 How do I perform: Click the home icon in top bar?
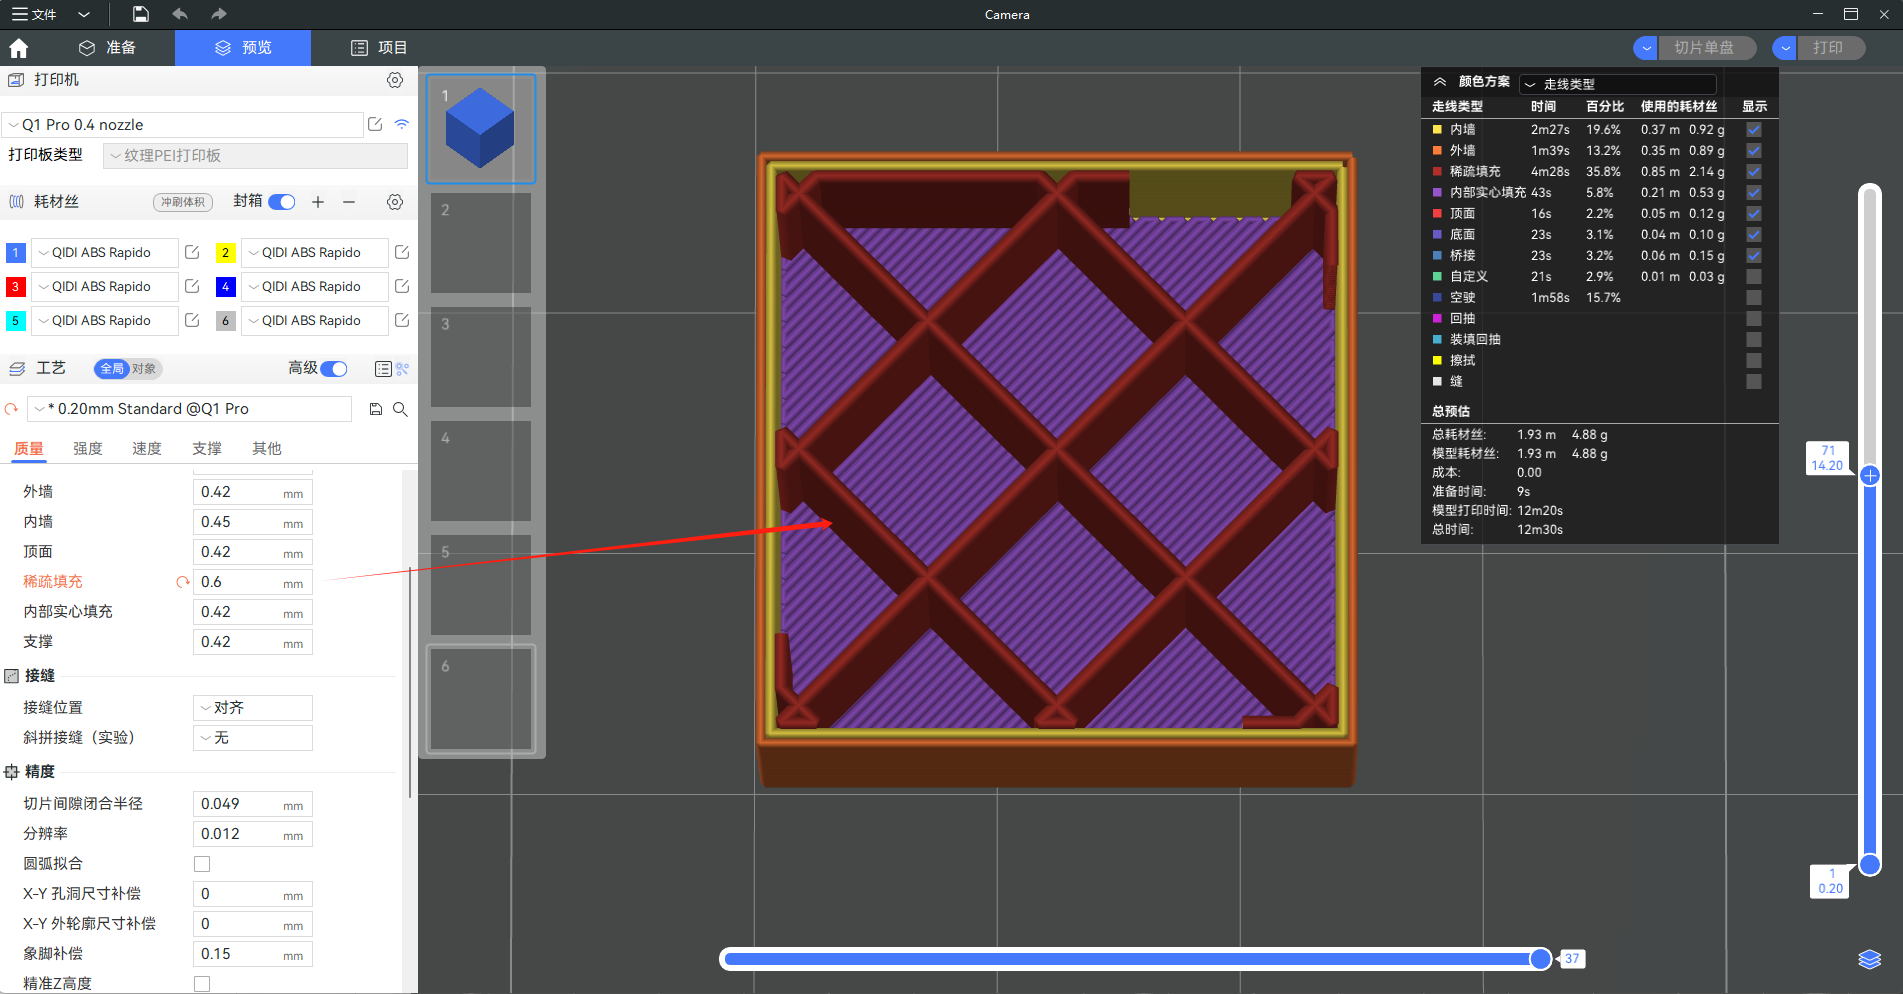pos(18,48)
